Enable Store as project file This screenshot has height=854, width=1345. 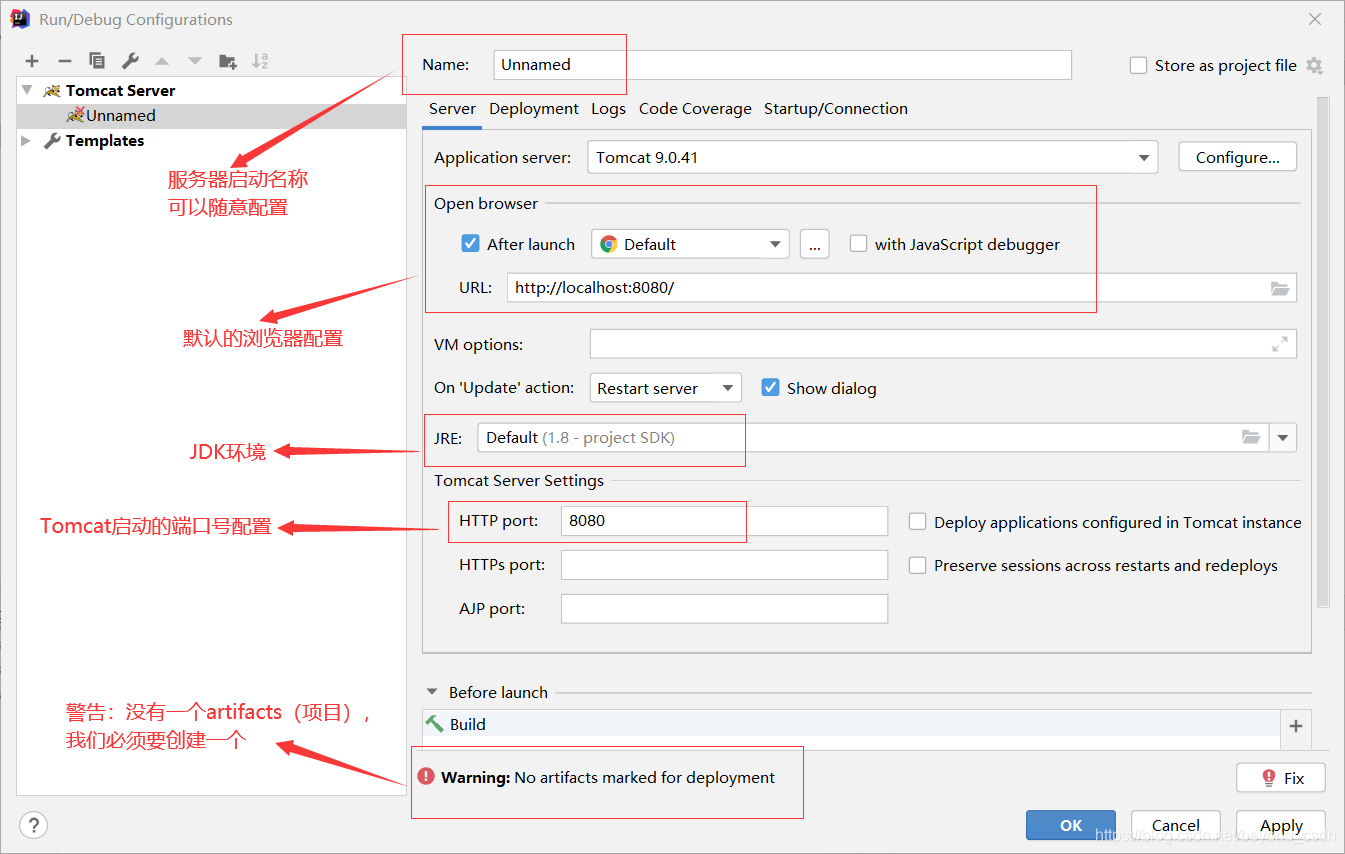1138,65
